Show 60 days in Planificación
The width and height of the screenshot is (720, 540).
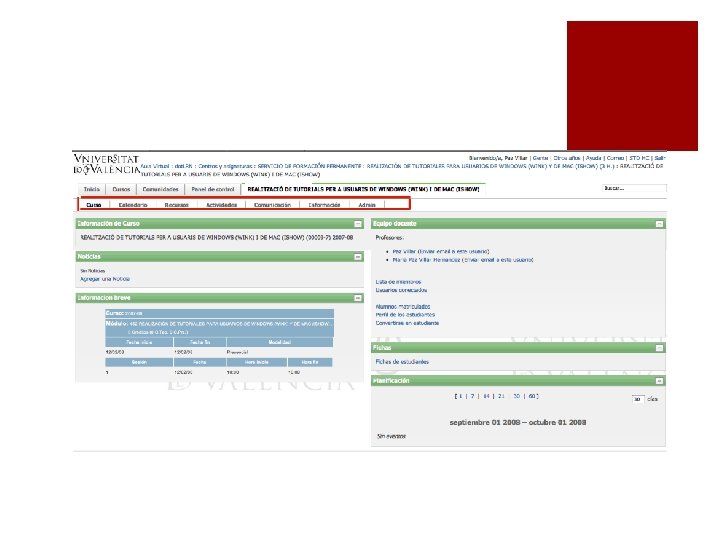(532, 396)
